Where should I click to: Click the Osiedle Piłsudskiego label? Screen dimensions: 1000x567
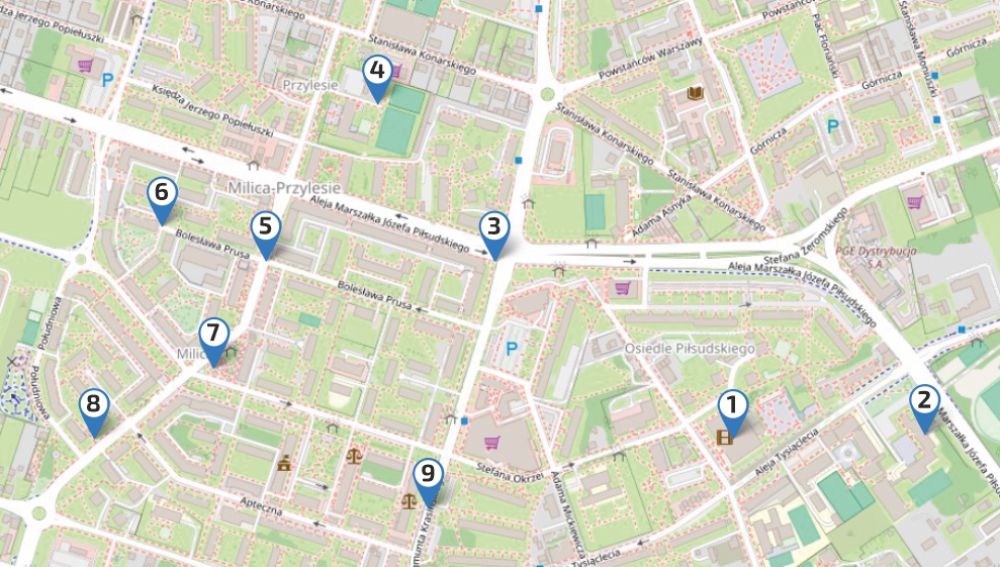pyautogui.click(x=689, y=348)
